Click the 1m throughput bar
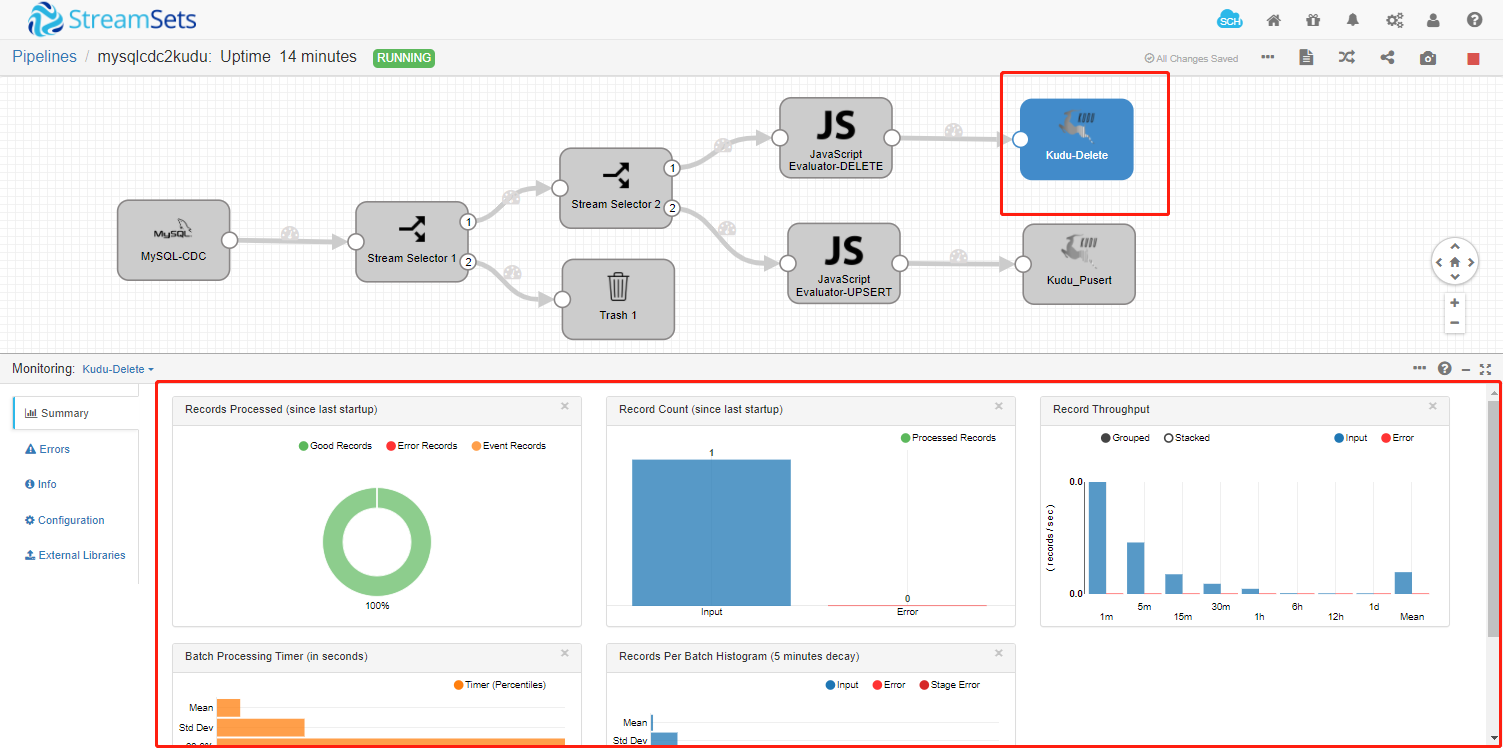The width and height of the screenshot is (1503, 749). point(1098,537)
